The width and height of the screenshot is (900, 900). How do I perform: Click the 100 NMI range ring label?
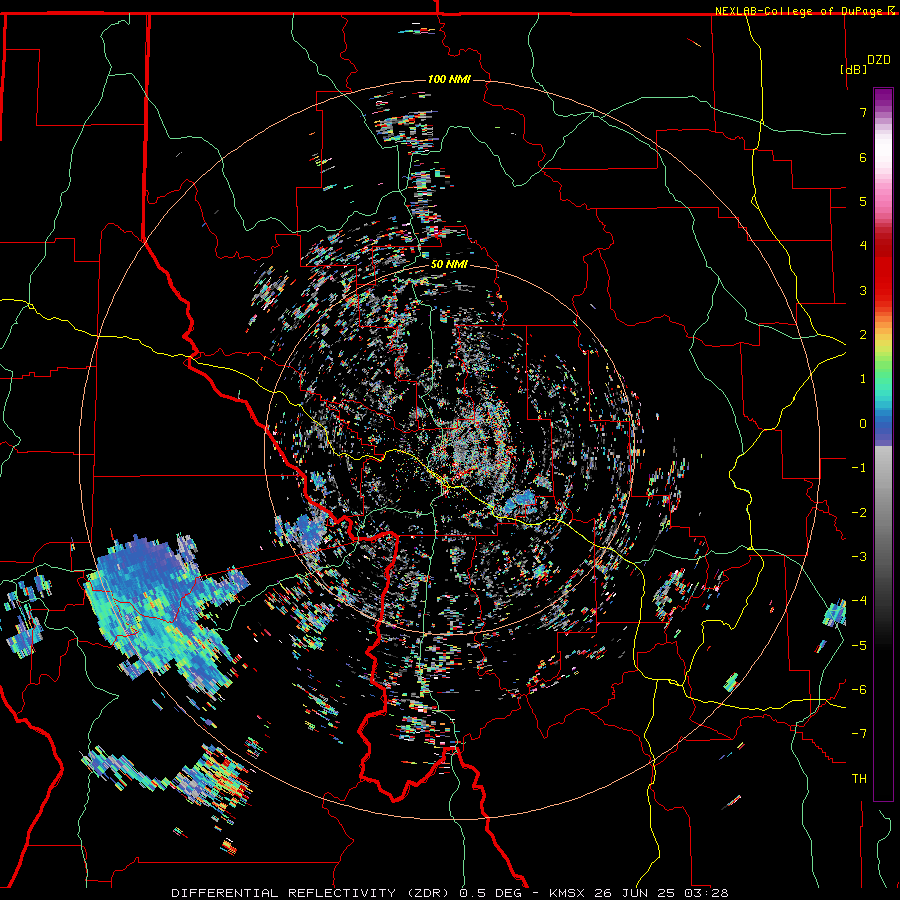tap(449, 79)
